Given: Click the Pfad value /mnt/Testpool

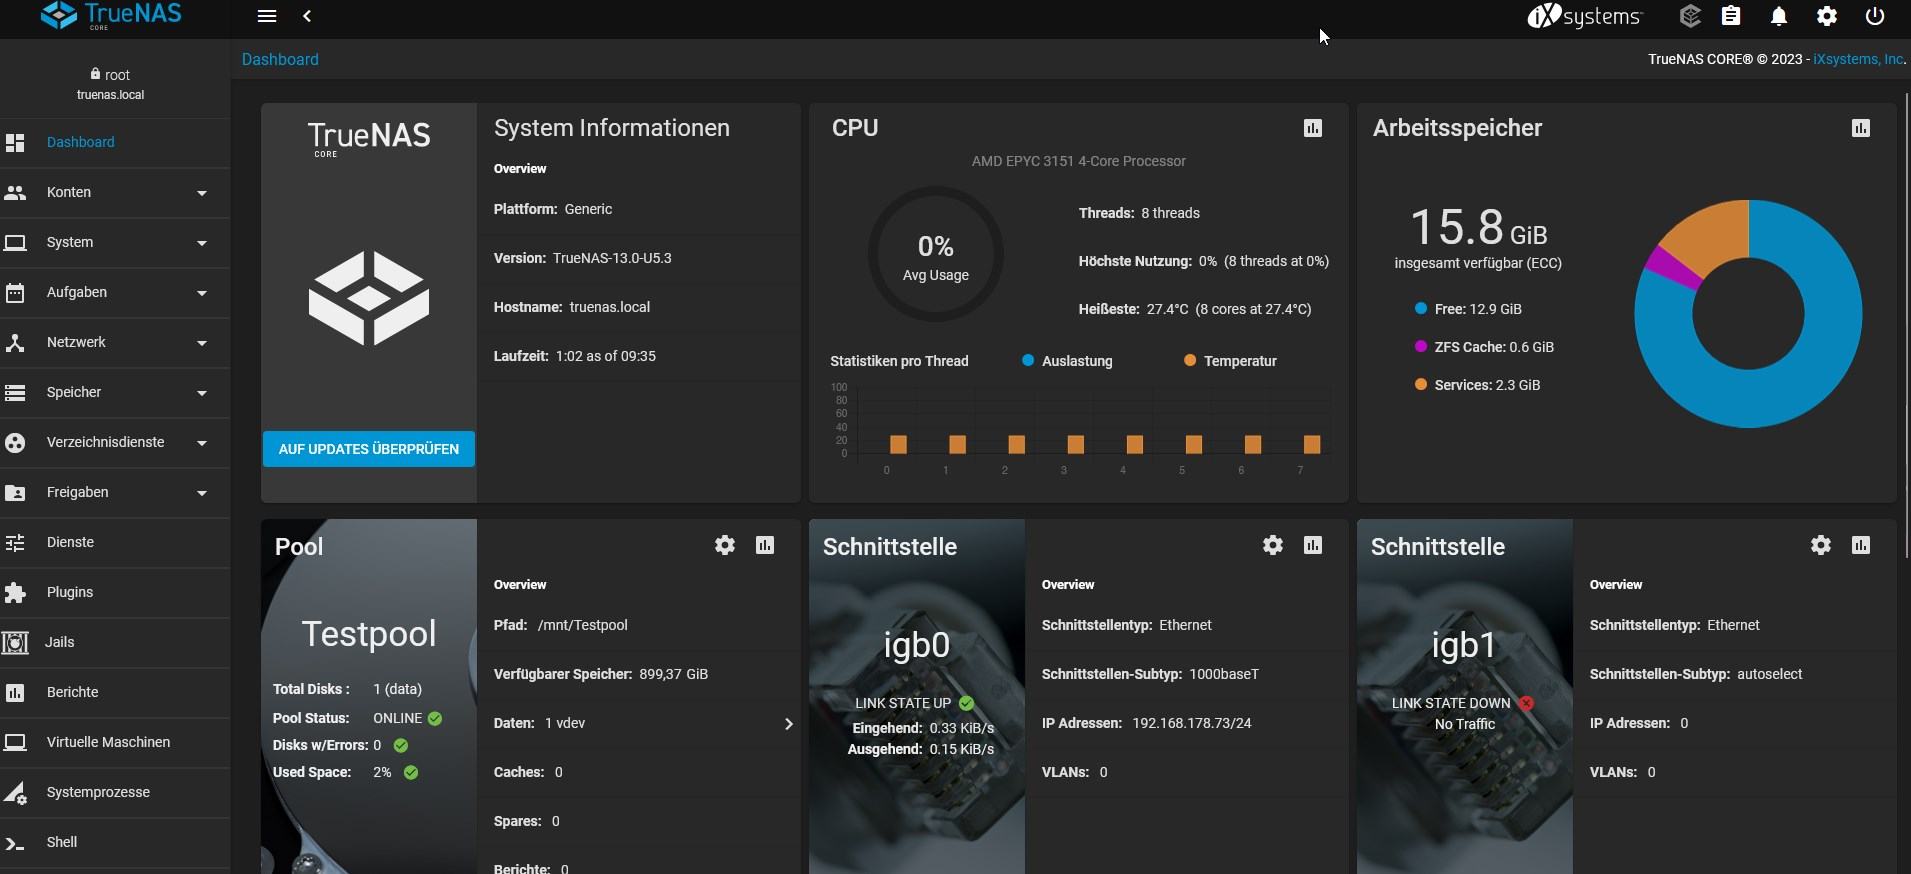Looking at the screenshot, I should [x=583, y=625].
